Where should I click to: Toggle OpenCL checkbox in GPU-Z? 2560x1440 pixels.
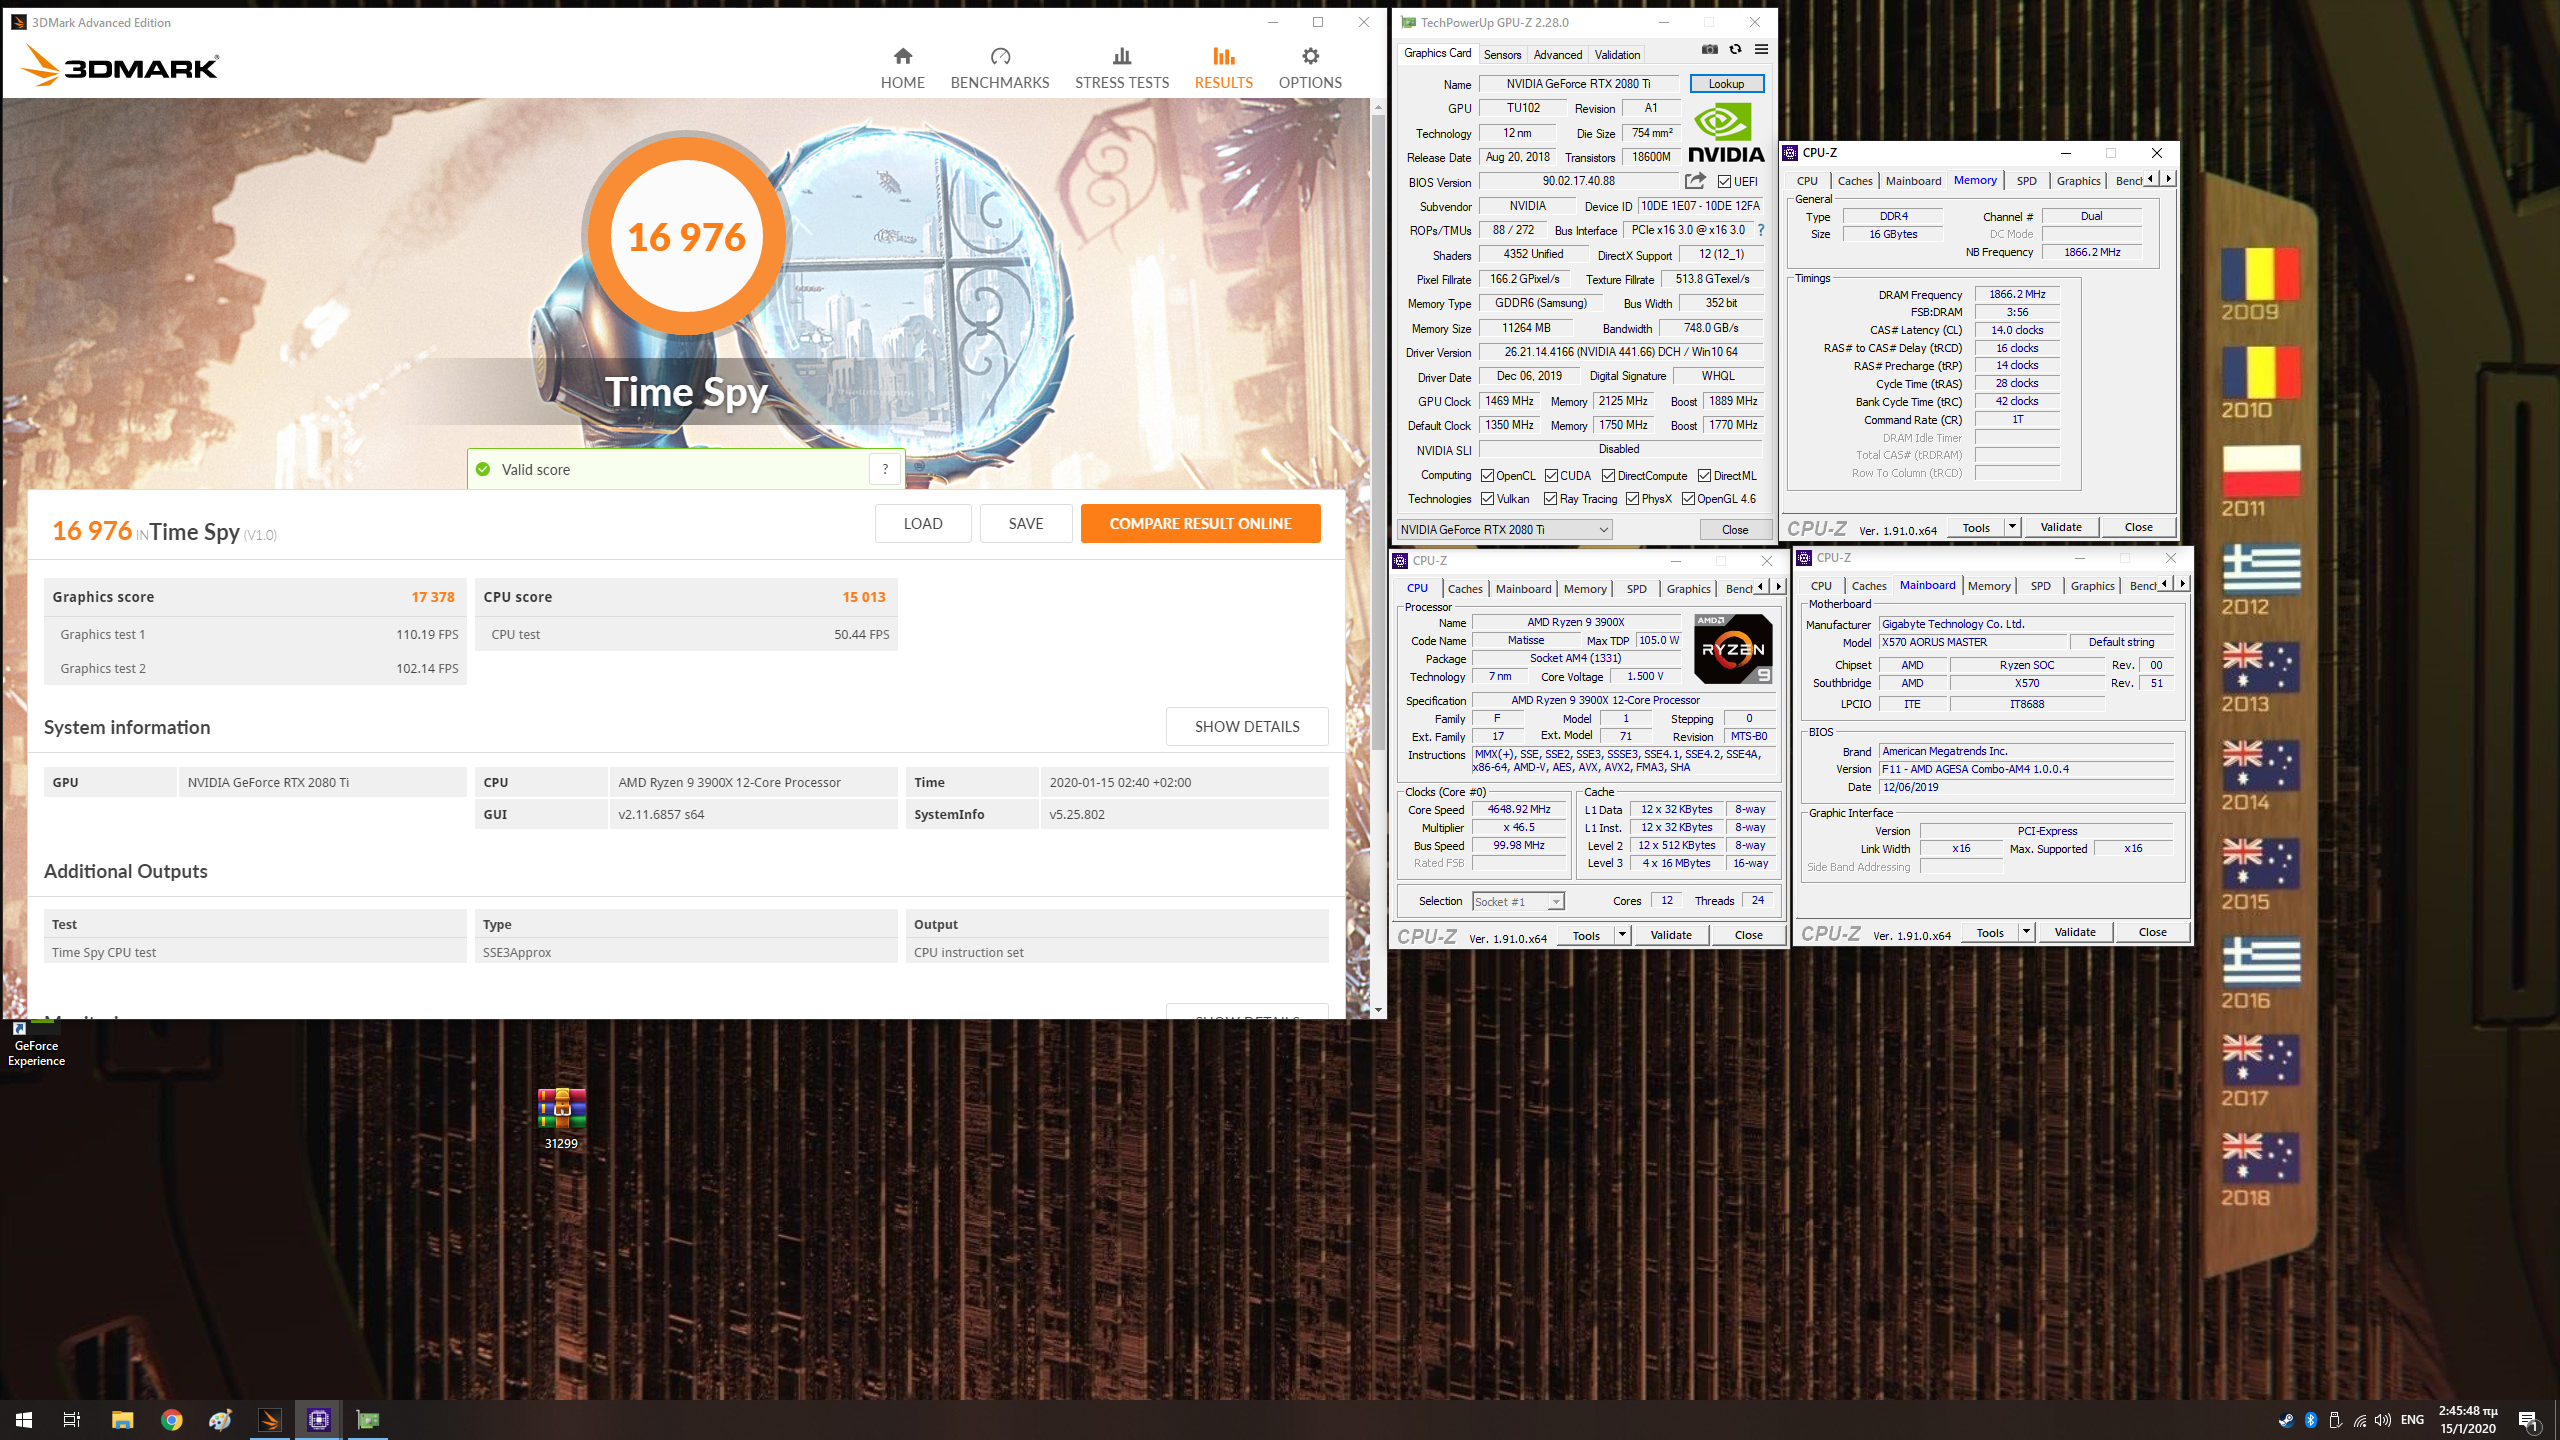[1487, 476]
